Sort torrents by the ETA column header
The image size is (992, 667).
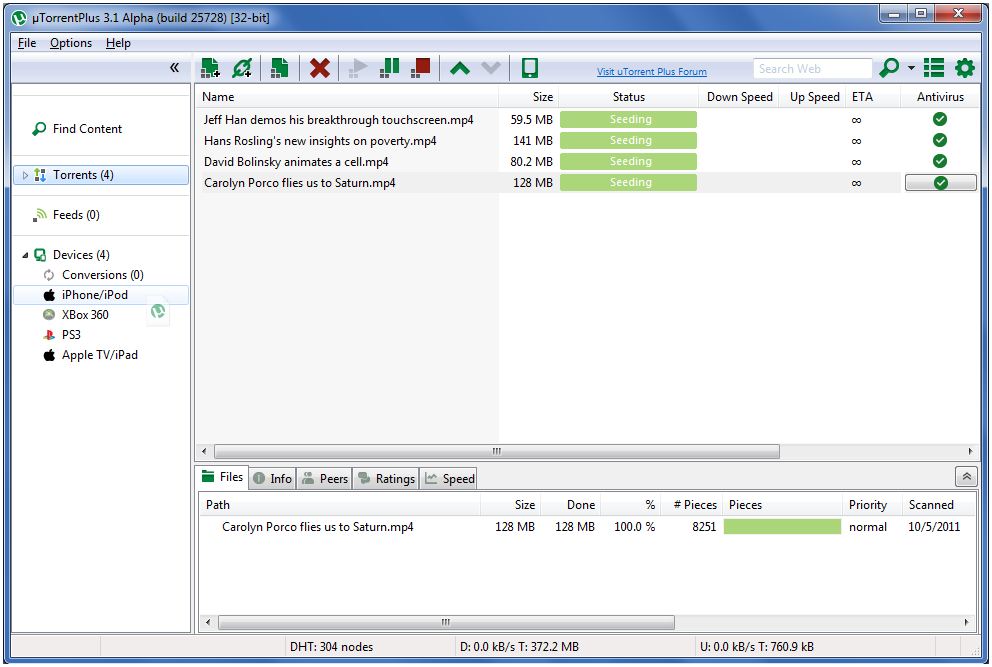click(874, 97)
